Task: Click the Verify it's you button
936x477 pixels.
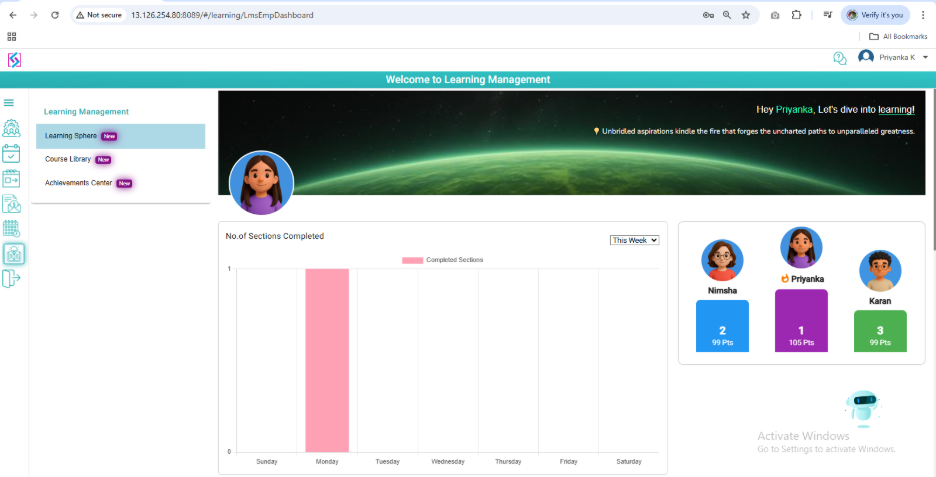Action: point(876,15)
